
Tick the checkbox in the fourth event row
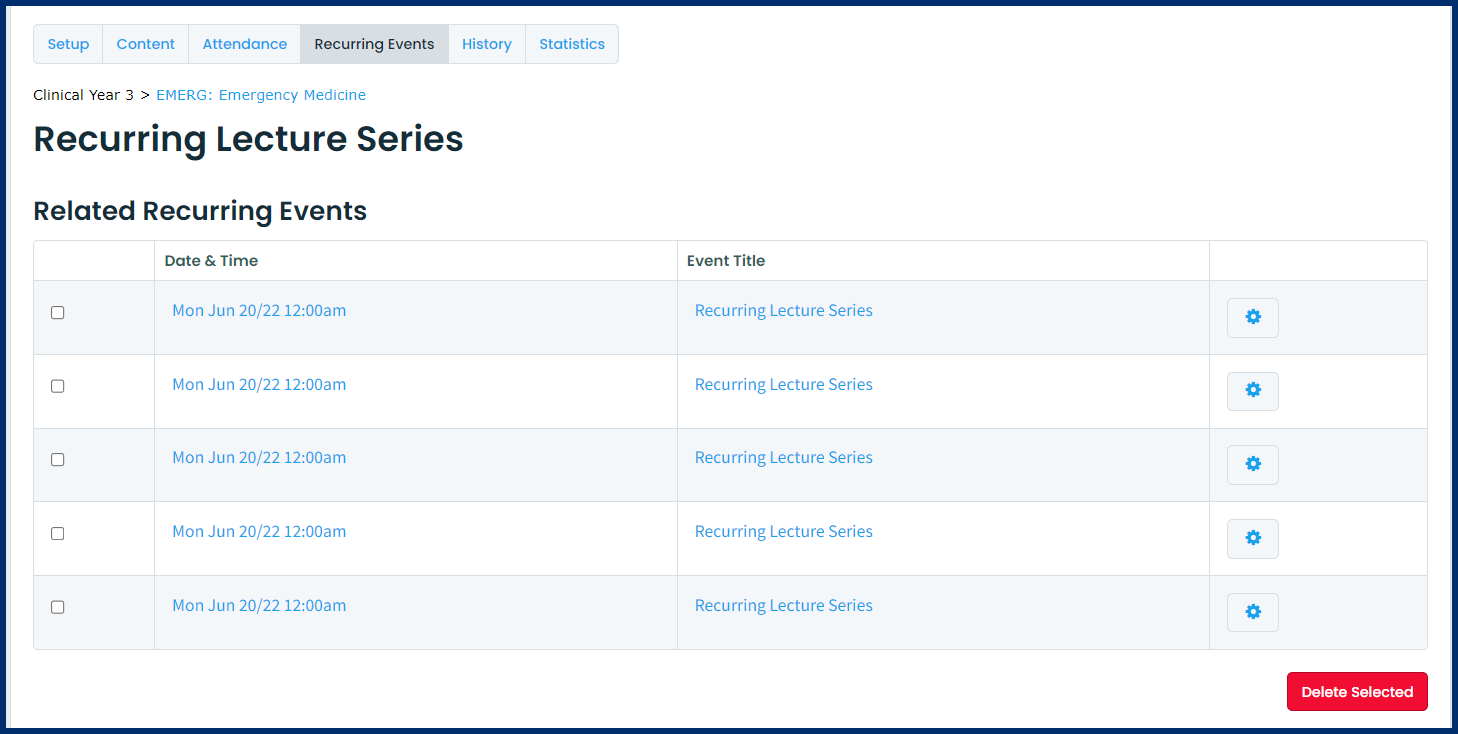58,533
